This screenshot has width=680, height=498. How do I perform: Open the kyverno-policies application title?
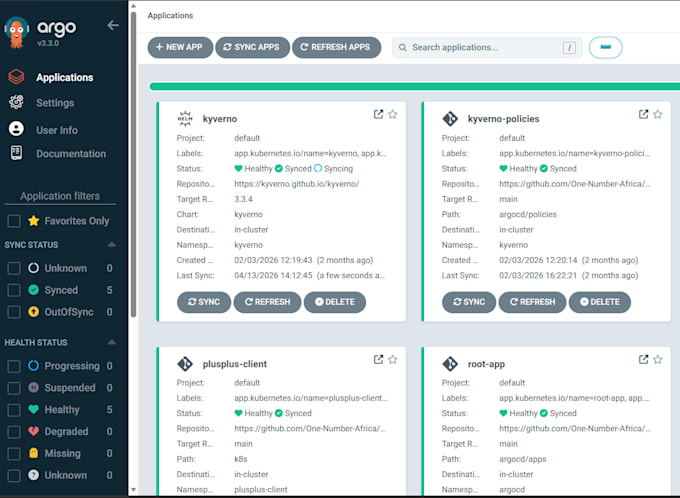(x=503, y=119)
